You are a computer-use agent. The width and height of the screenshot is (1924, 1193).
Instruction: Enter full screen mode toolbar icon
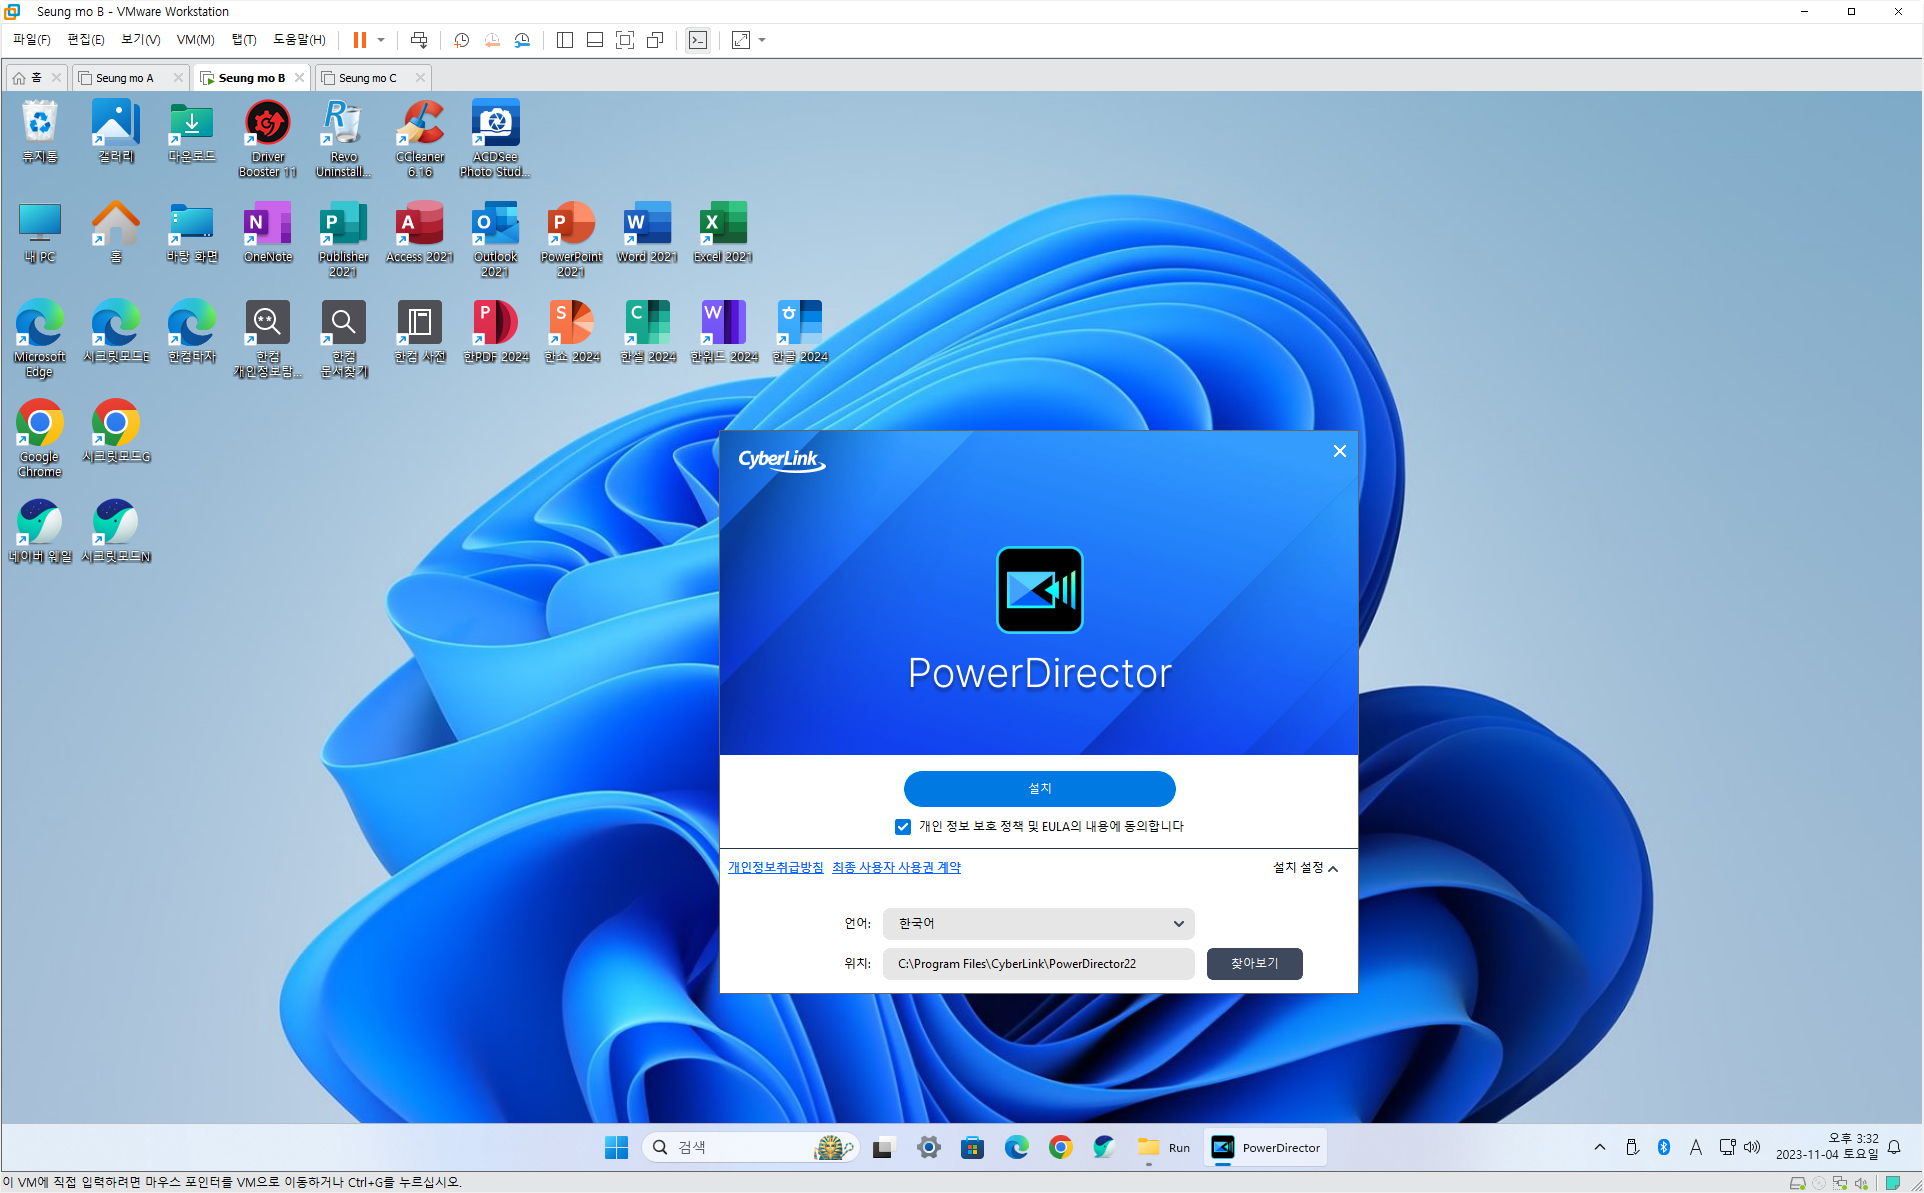click(x=625, y=40)
